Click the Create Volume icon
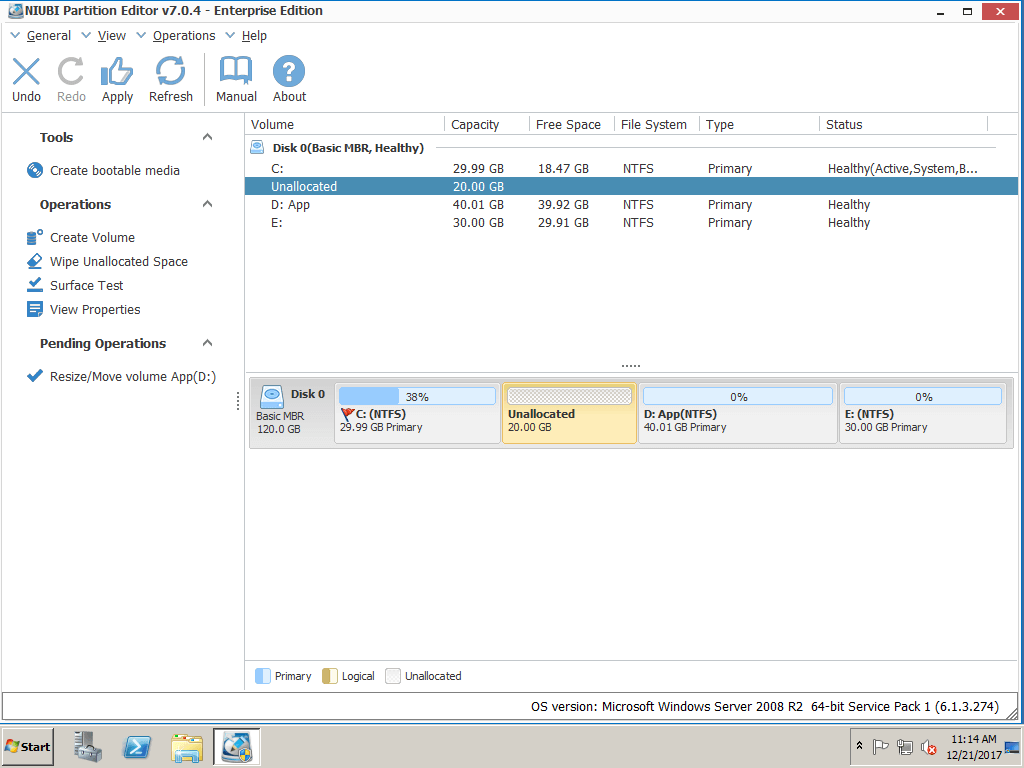This screenshot has height=768, width=1024. pos(35,237)
